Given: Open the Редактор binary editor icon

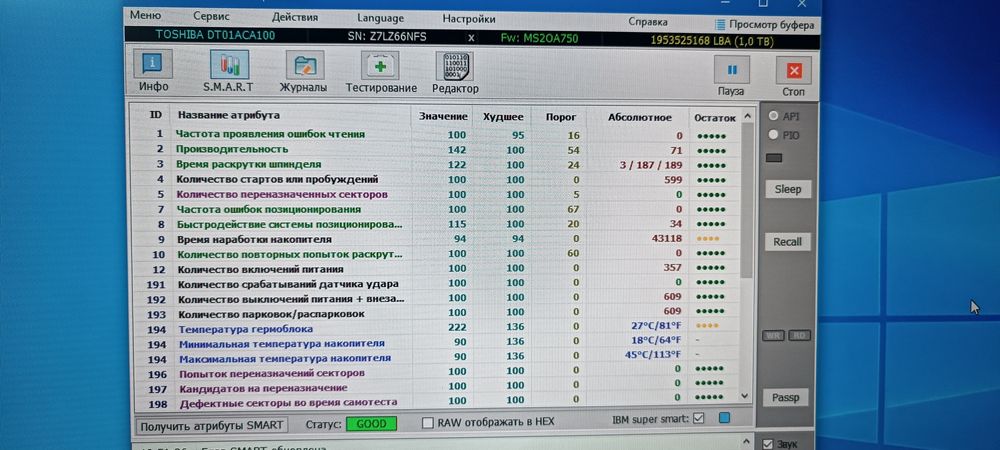Looking at the screenshot, I should point(454,66).
